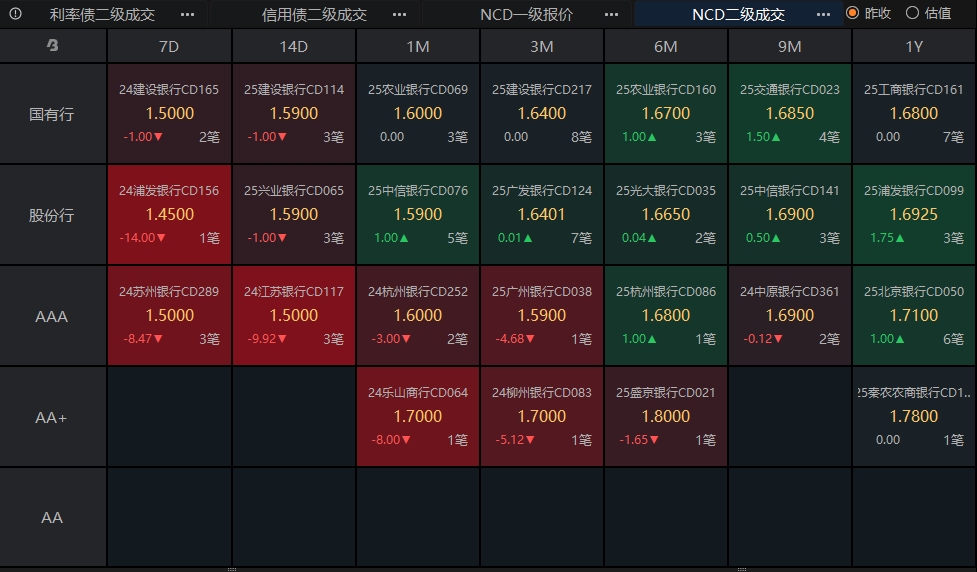Open the 25建设银行CD217 cell
The height and width of the screenshot is (572, 977).
541,113
